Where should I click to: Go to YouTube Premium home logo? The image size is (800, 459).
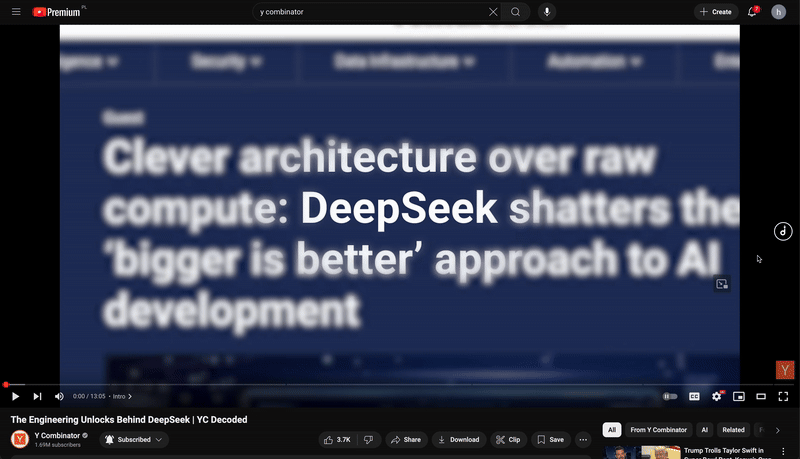(x=57, y=12)
